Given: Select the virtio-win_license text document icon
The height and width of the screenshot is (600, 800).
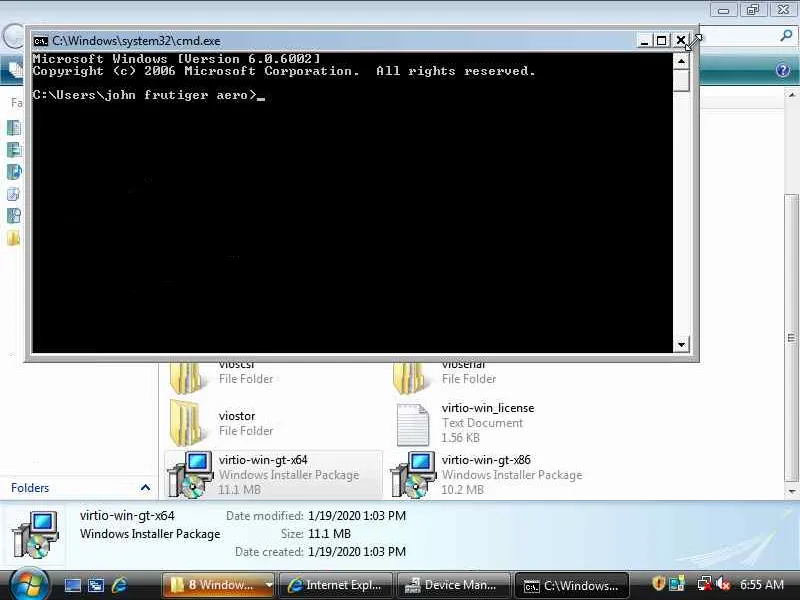Looking at the screenshot, I should (413, 424).
